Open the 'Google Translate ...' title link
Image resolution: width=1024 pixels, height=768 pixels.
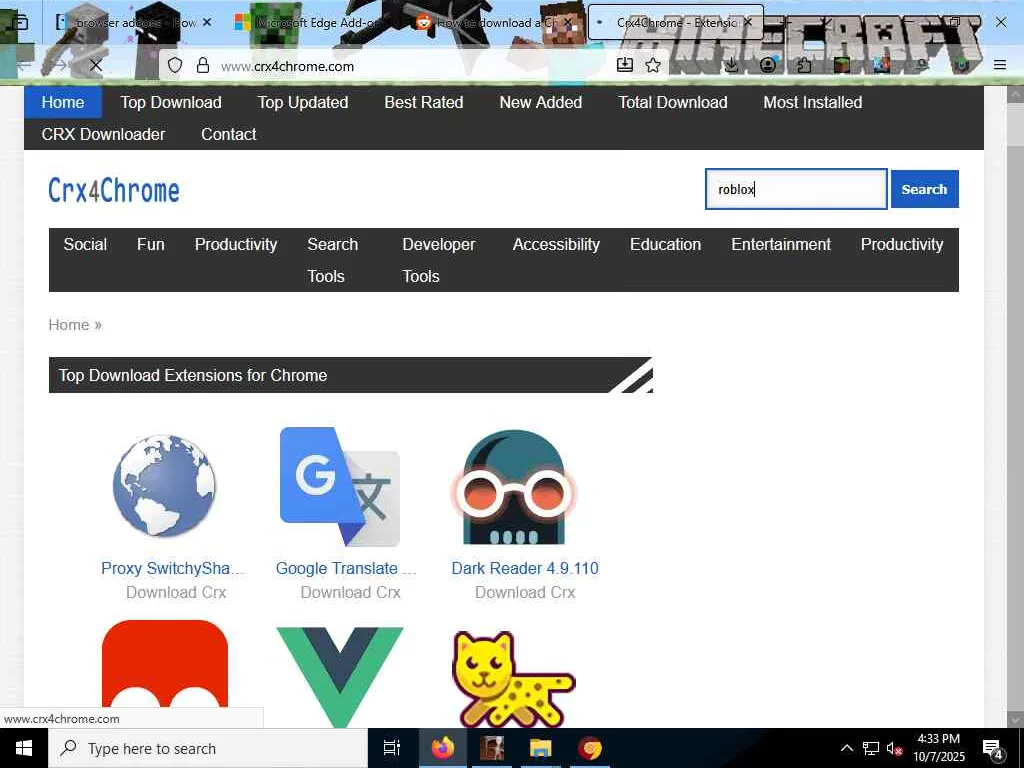pos(346,568)
